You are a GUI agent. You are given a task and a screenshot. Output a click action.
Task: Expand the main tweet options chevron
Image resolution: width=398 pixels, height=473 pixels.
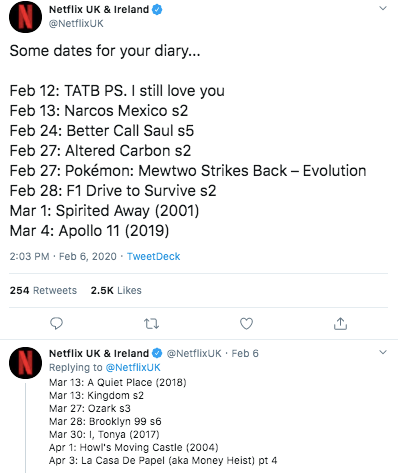coord(383,8)
